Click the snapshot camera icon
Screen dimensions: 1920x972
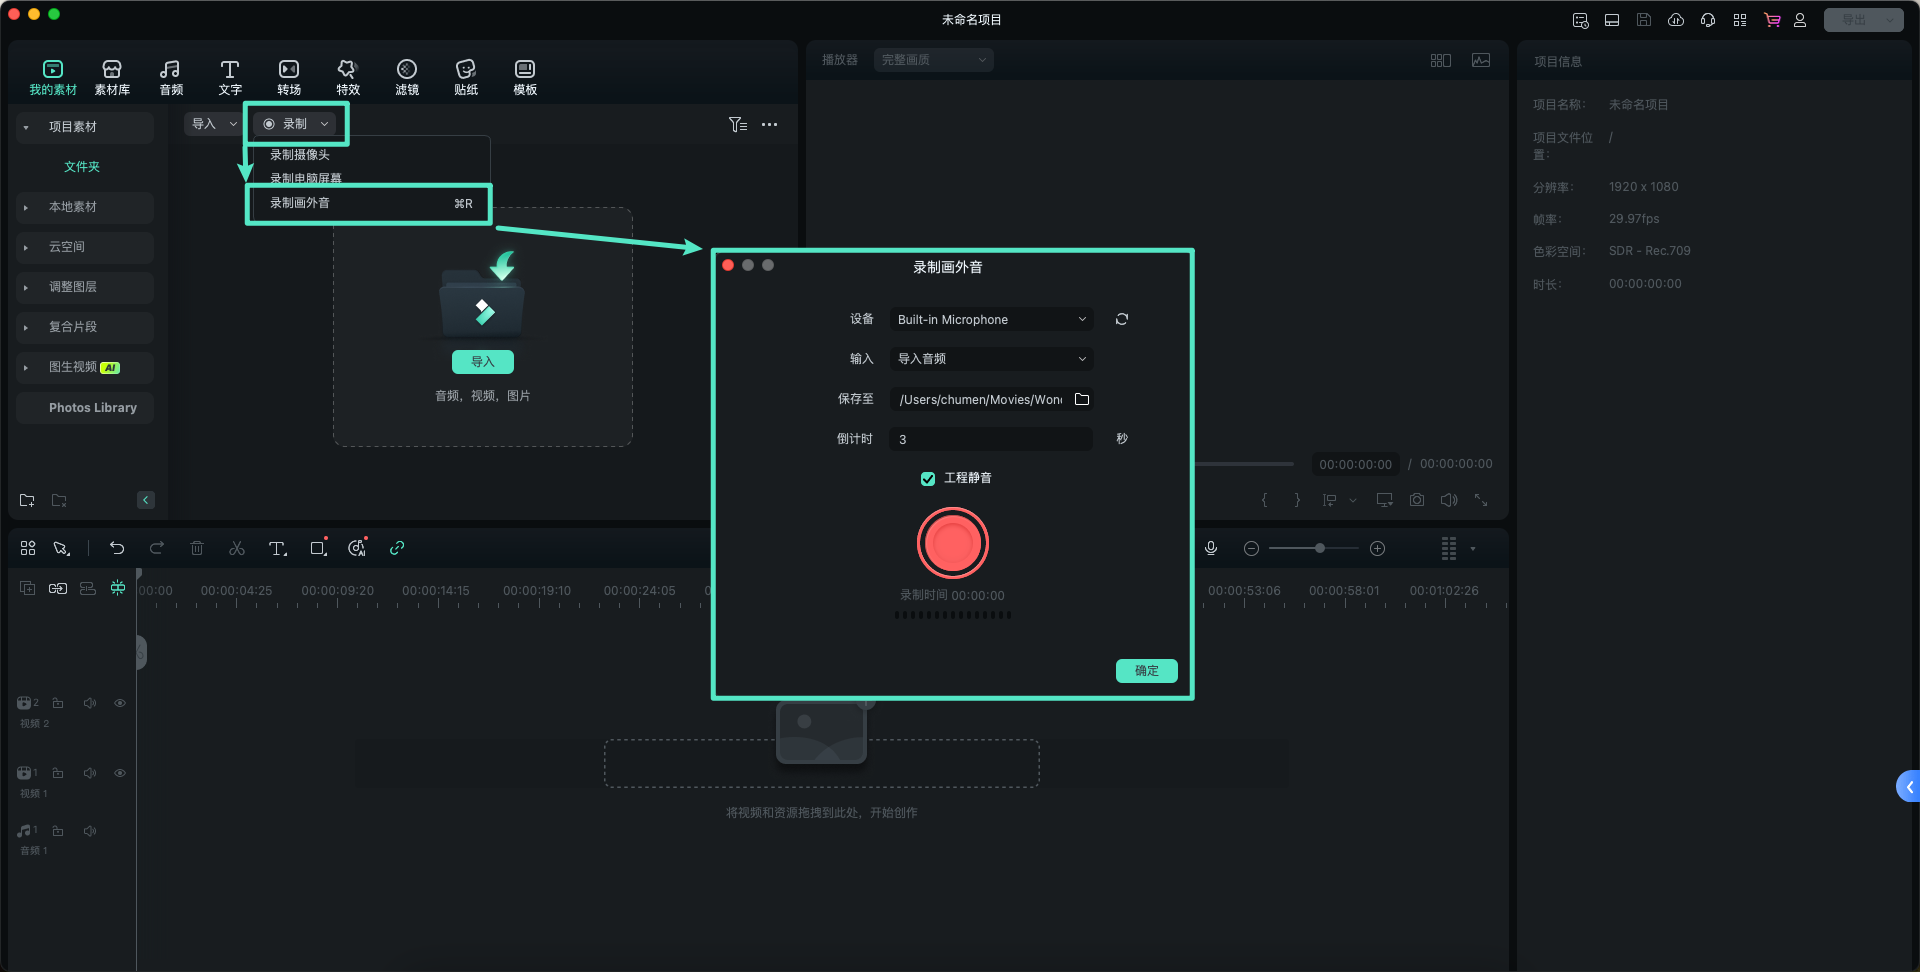pyautogui.click(x=1417, y=500)
